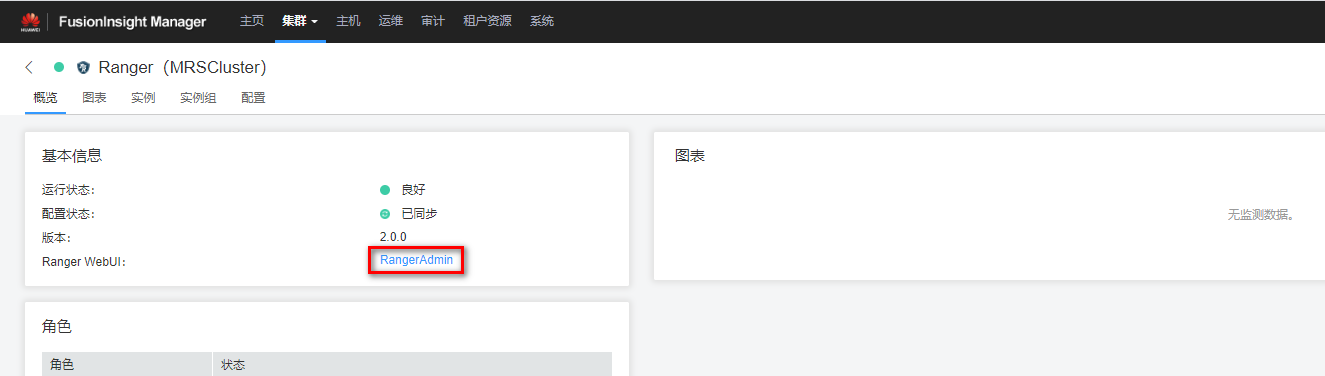Viewport: 1325px width, 376px height.
Task: Click the Ranger WebUI label
Action: pos(84,261)
